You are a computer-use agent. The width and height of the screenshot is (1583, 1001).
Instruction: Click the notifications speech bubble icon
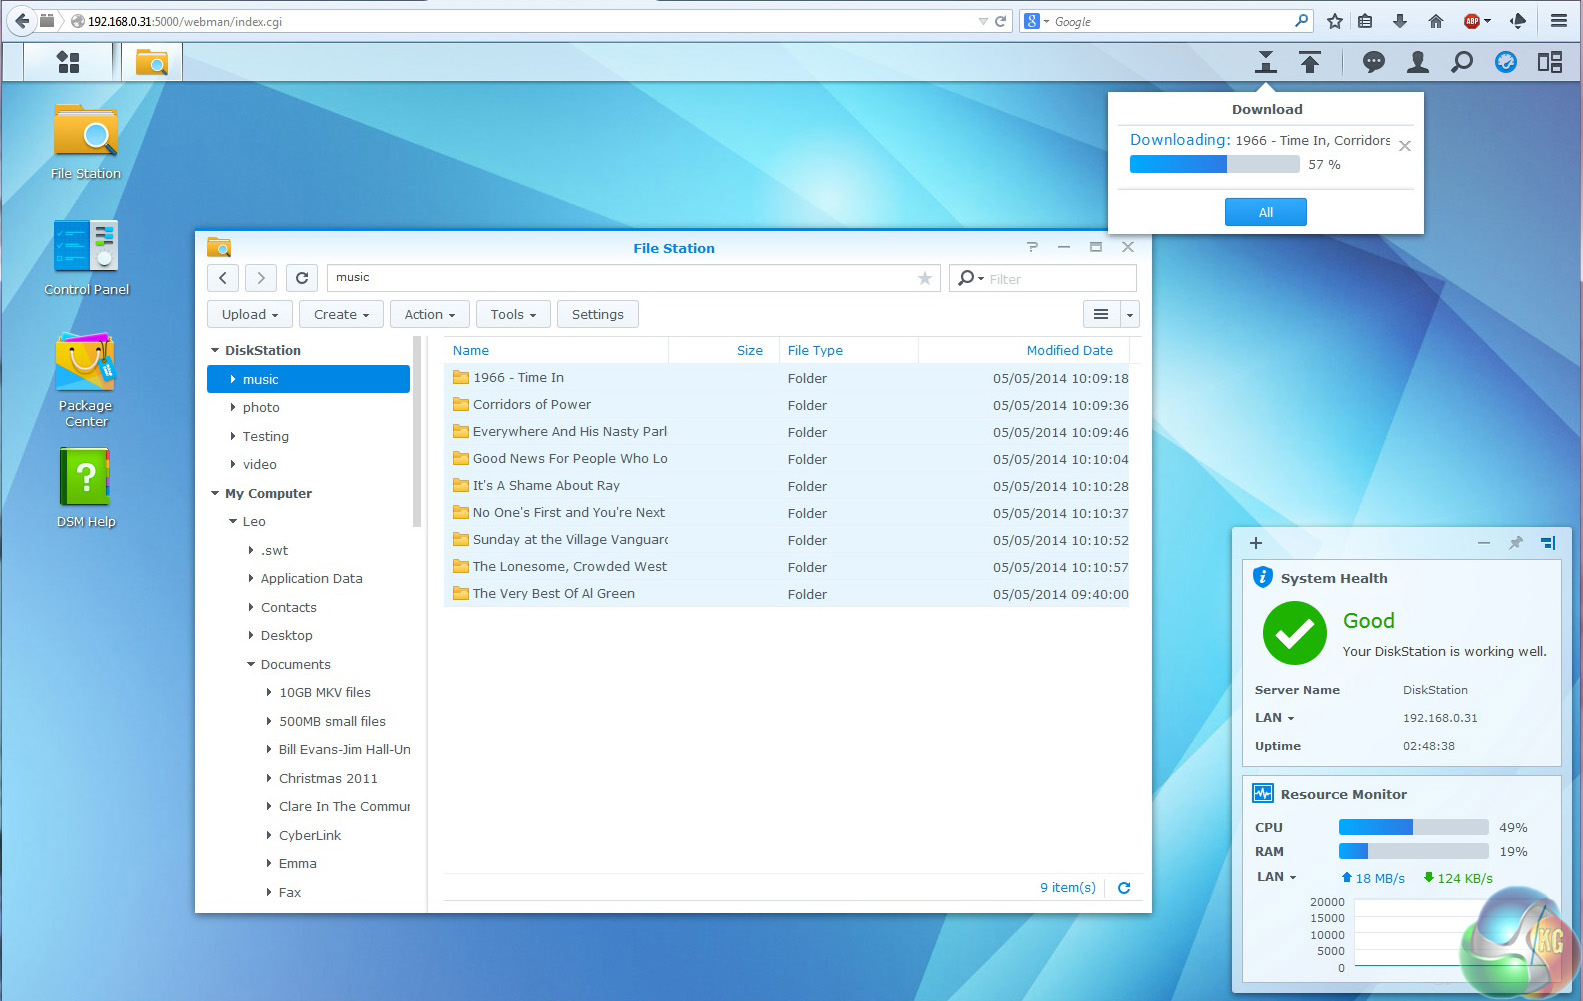tap(1374, 63)
